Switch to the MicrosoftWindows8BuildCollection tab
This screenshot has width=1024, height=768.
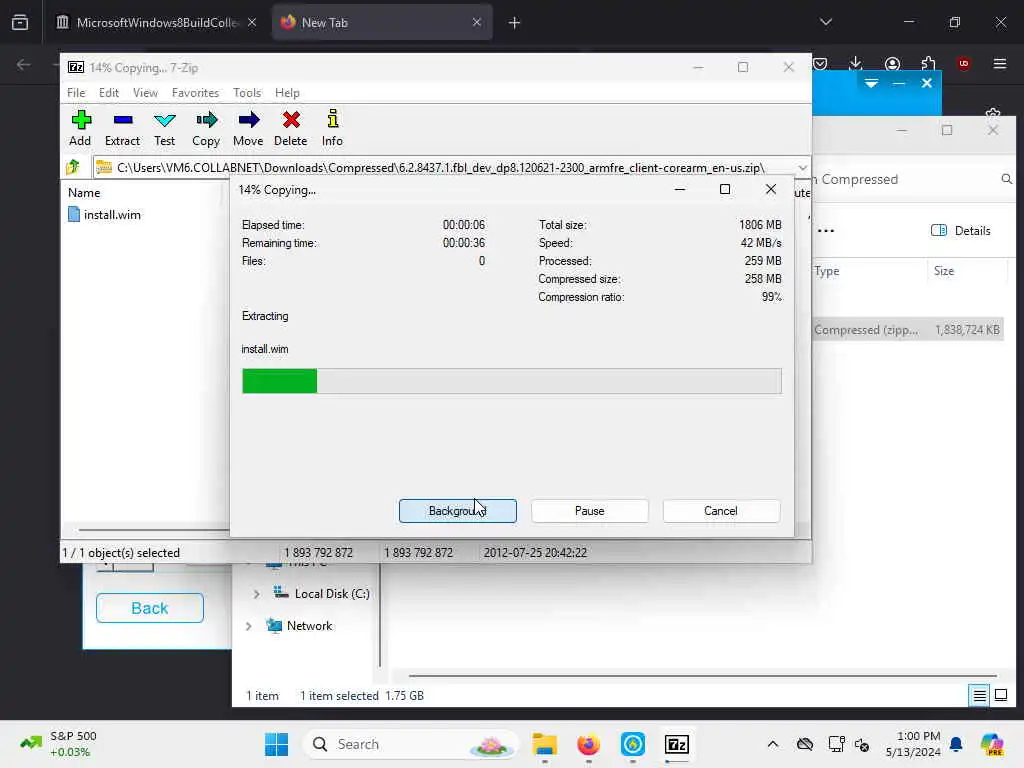tap(157, 22)
